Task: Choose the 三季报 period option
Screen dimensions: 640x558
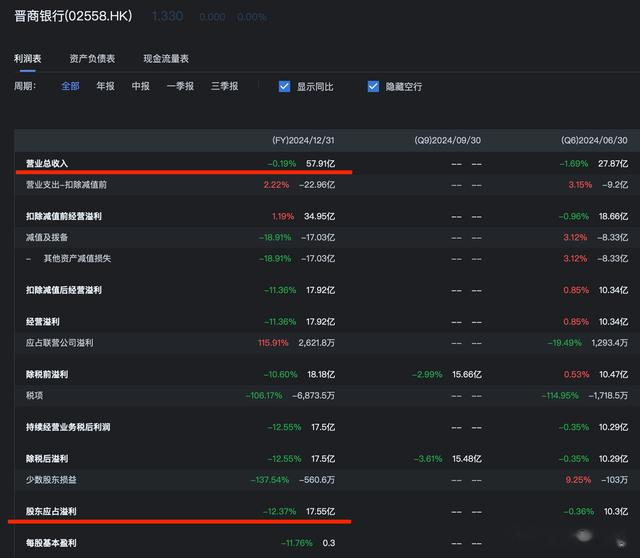Action: click(x=224, y=86)
